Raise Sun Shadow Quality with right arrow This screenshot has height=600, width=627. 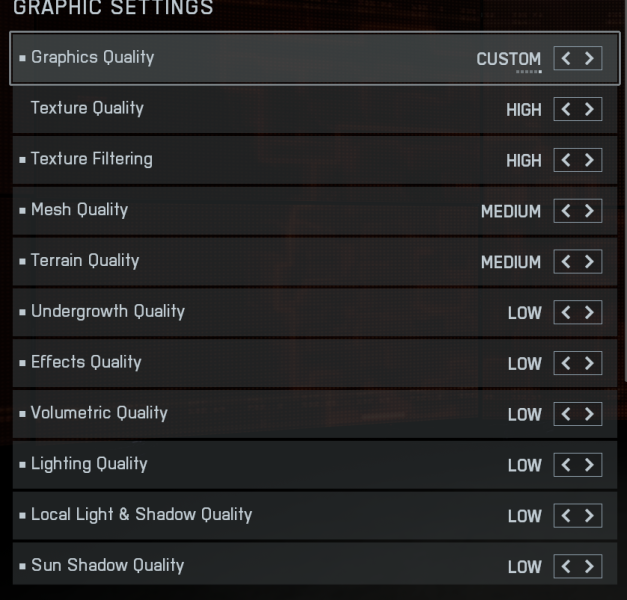590,567
